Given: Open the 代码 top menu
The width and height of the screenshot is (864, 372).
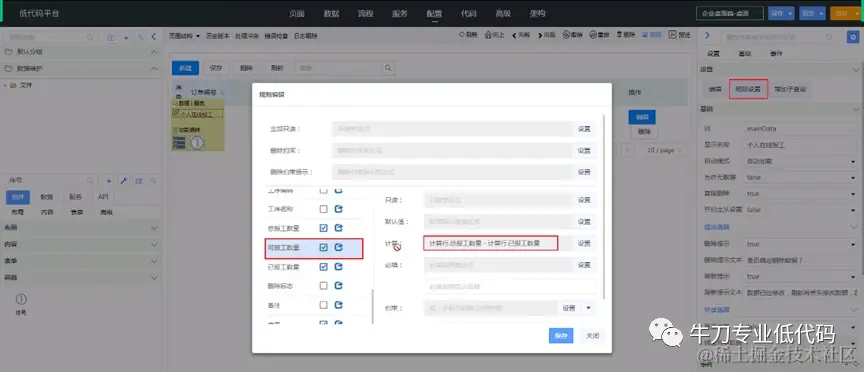Looking at the screenshot, I should [468, 14].
